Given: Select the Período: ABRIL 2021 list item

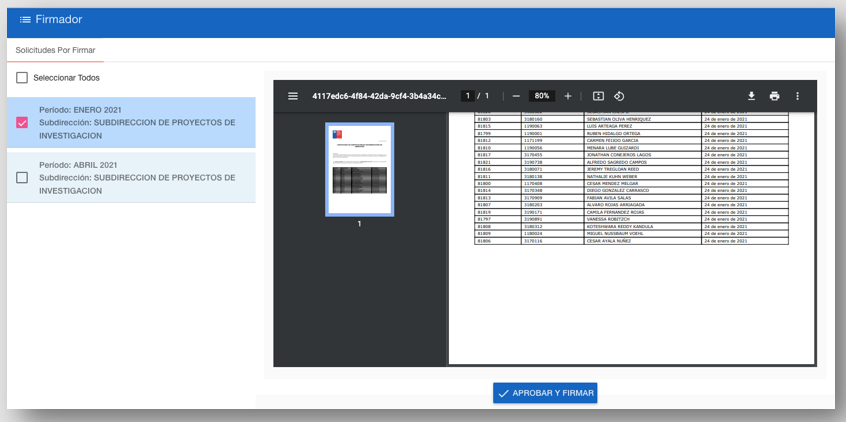Looking at the screenshot, I should [x=131, y=178].
